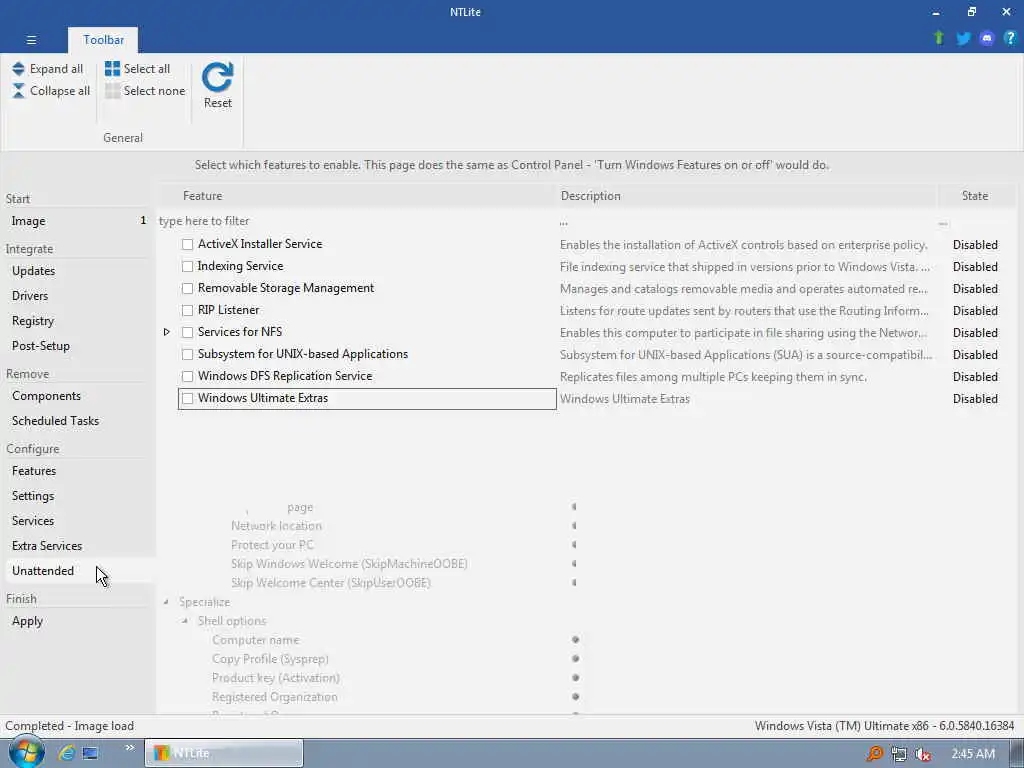The height and width of the screenshot is (768, 1024).
Task: Click the RIP Listener description text
Action: (744, 311)
